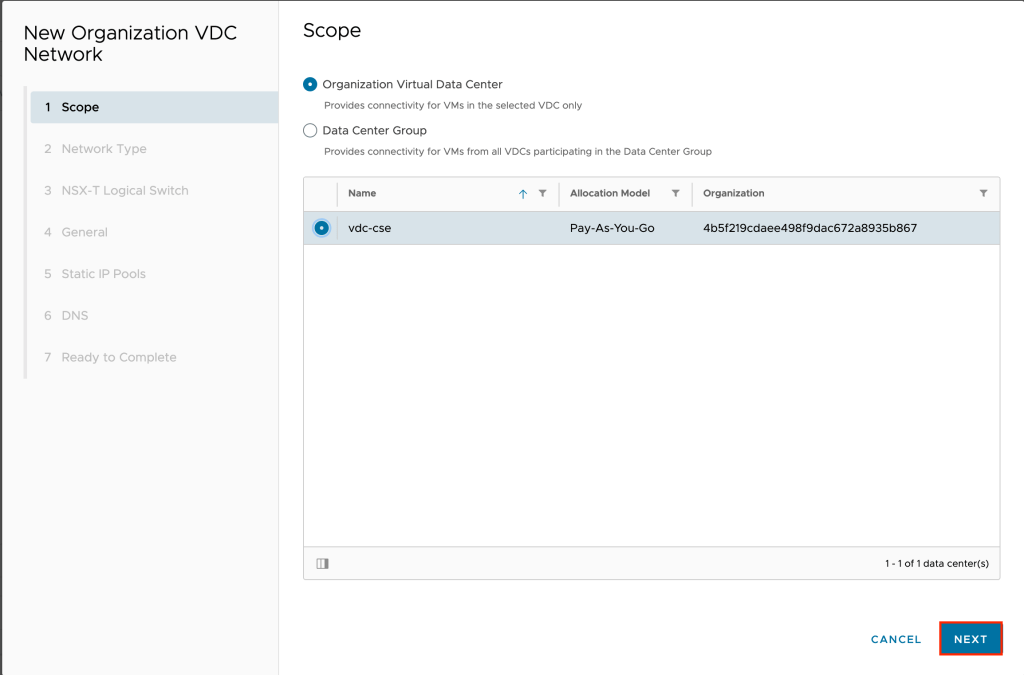Go to Ready to Complete step
Viewport: 1024px width, 675px height.
coord(118,358)
